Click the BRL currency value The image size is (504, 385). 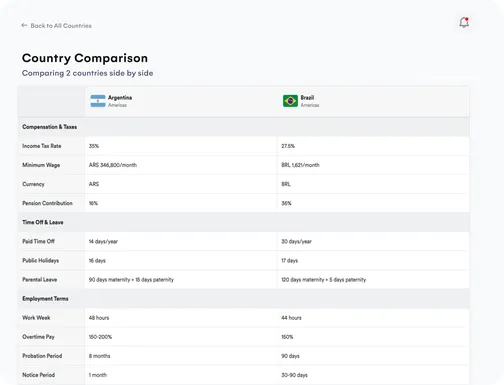point(286,184)
